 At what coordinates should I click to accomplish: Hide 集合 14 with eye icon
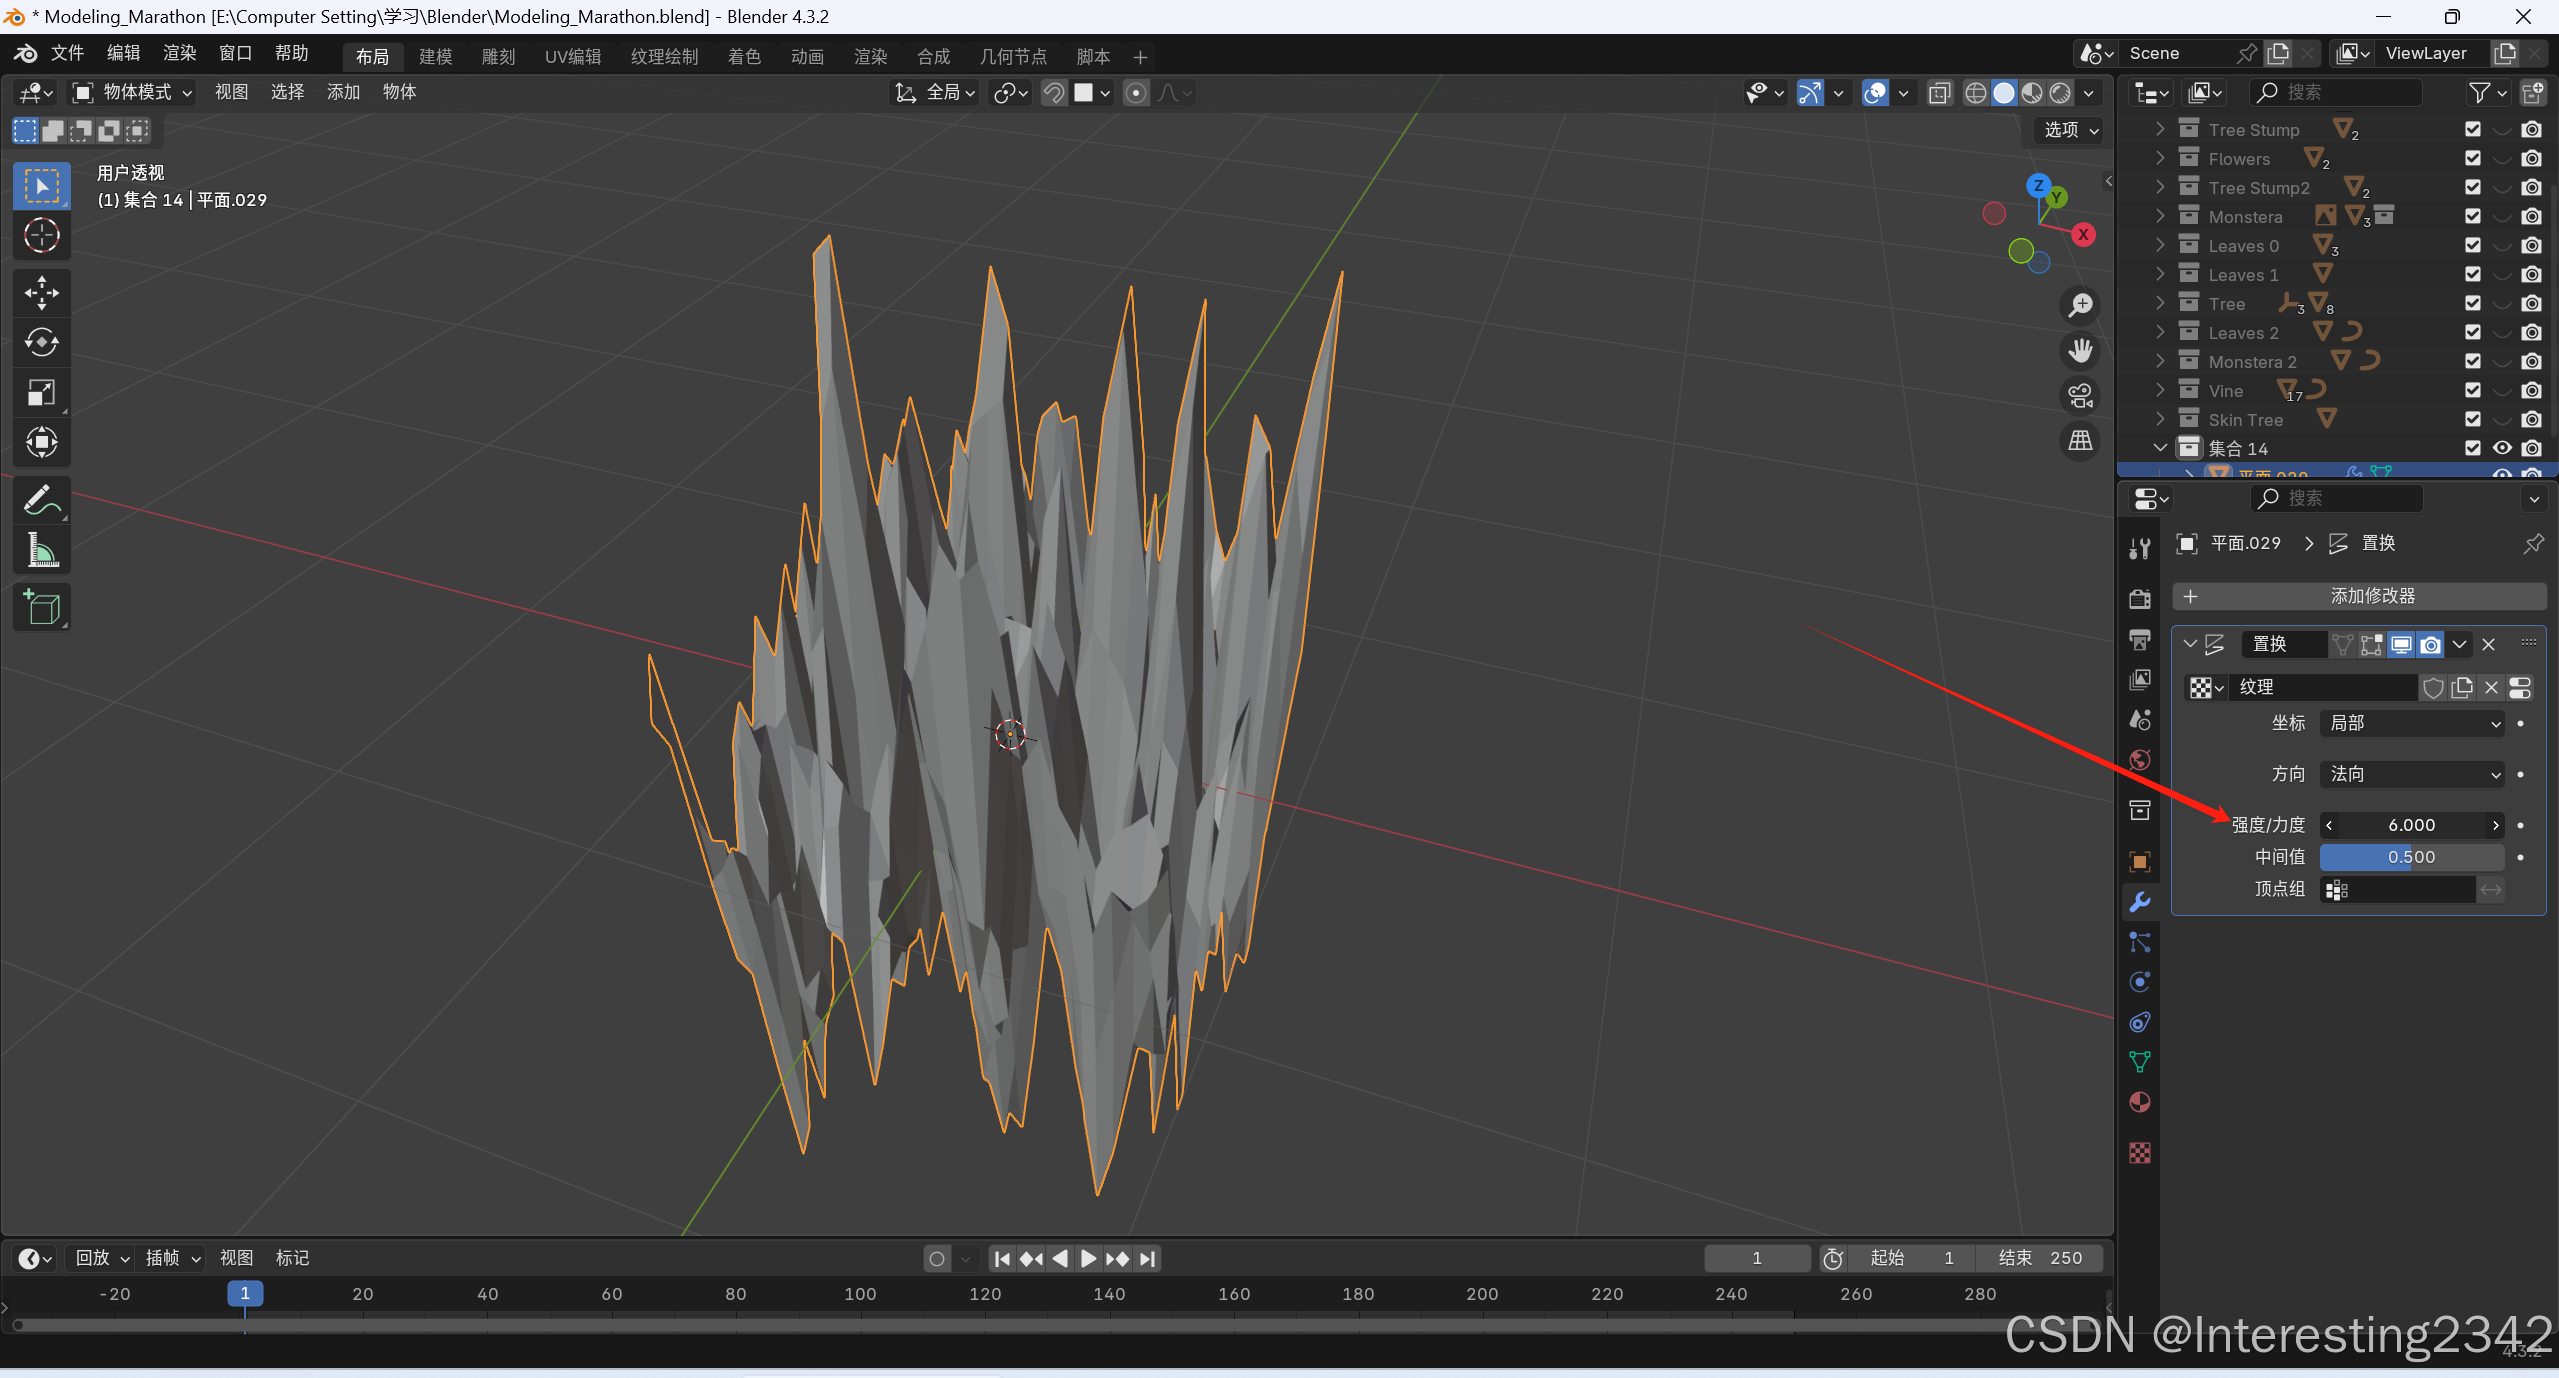(x=2502, y=448)
